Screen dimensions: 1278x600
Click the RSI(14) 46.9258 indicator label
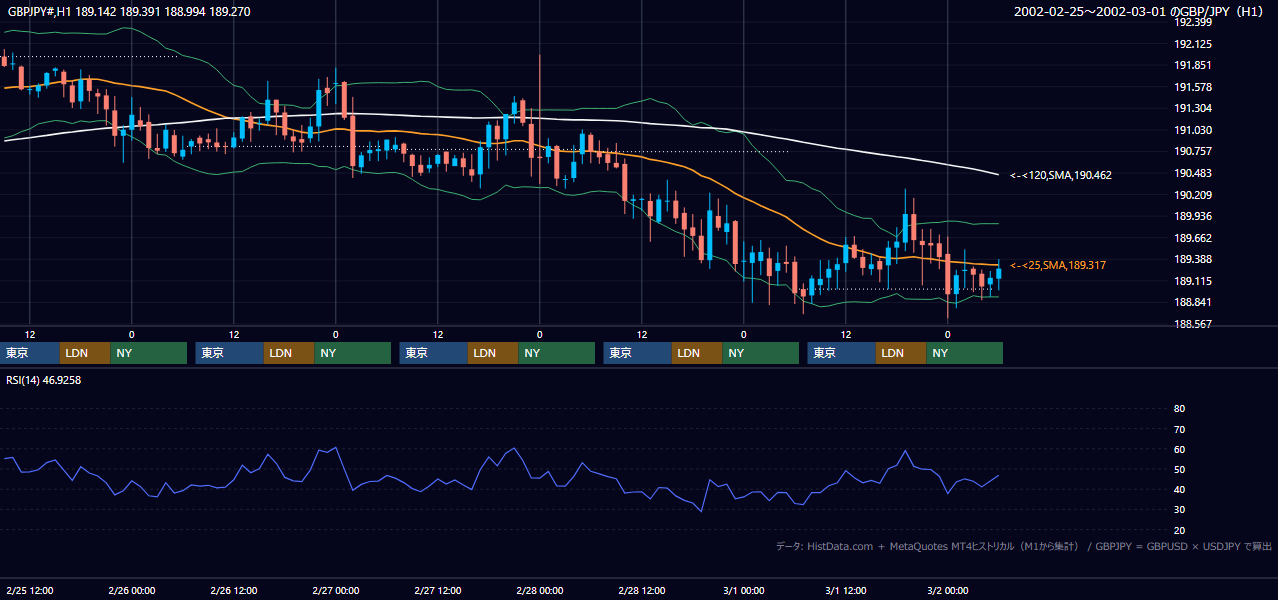tap(43, 380)
